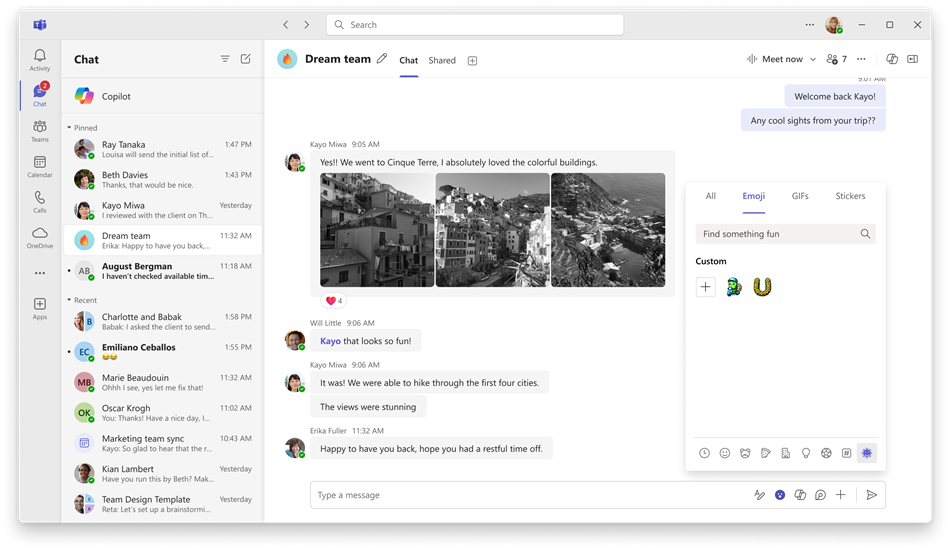This screenshot has height=550, width=950.
Task: Add a custom emoji with plus button
Action: coord(705,287)
